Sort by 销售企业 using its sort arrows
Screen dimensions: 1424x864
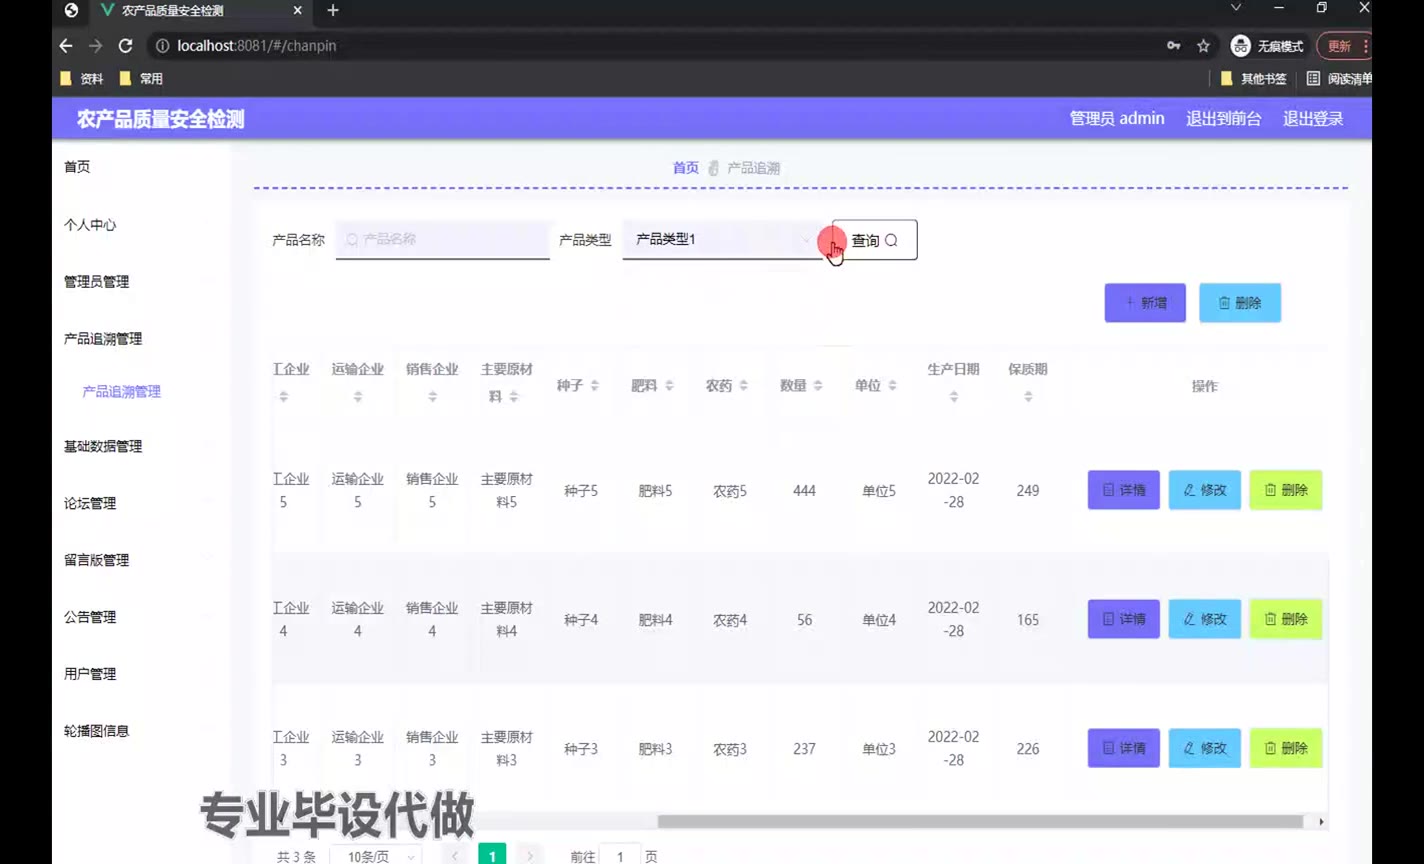[432, 397]
